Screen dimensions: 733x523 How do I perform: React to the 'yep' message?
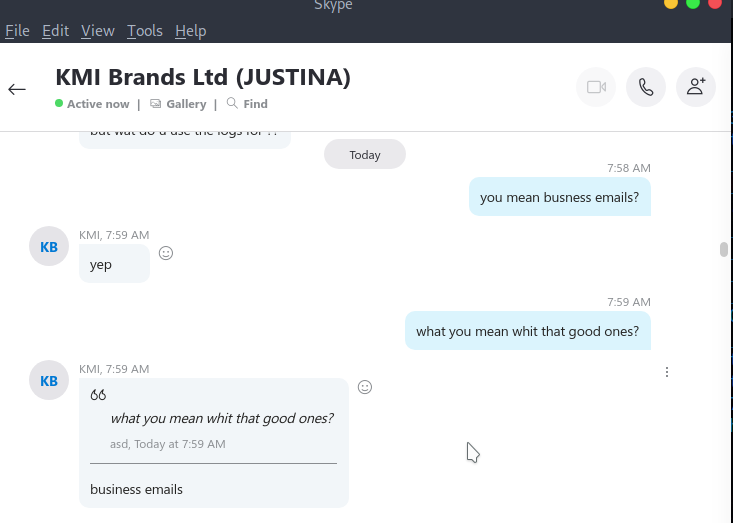click(166, 253)
